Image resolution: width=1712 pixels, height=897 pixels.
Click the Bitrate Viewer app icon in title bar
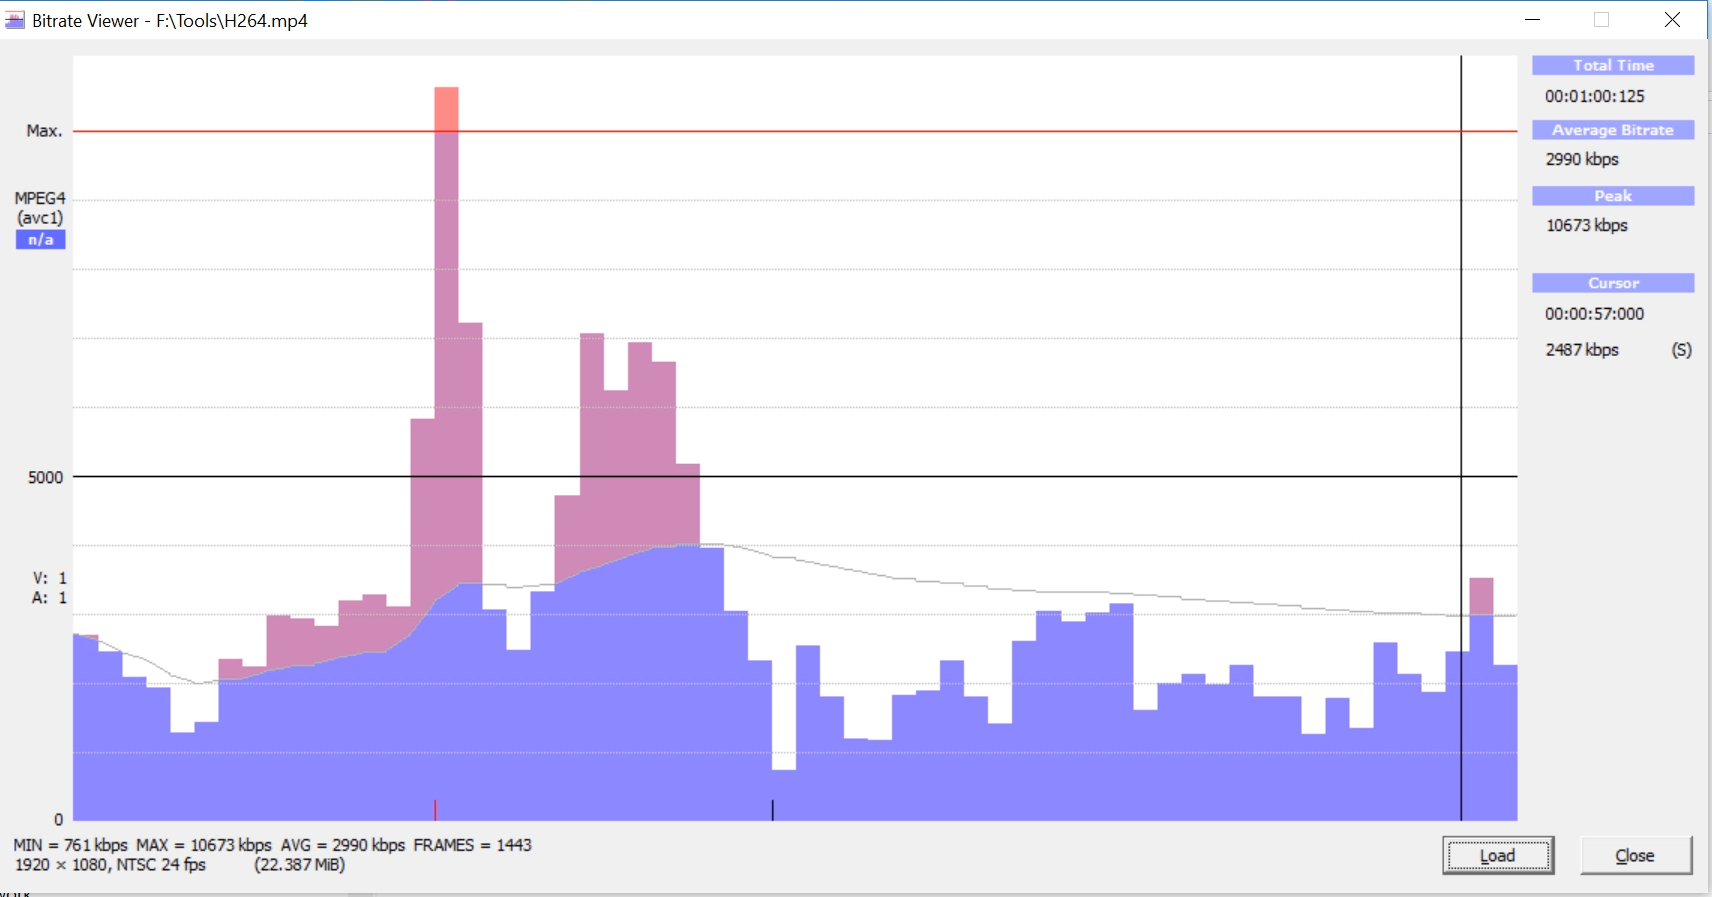15,20
